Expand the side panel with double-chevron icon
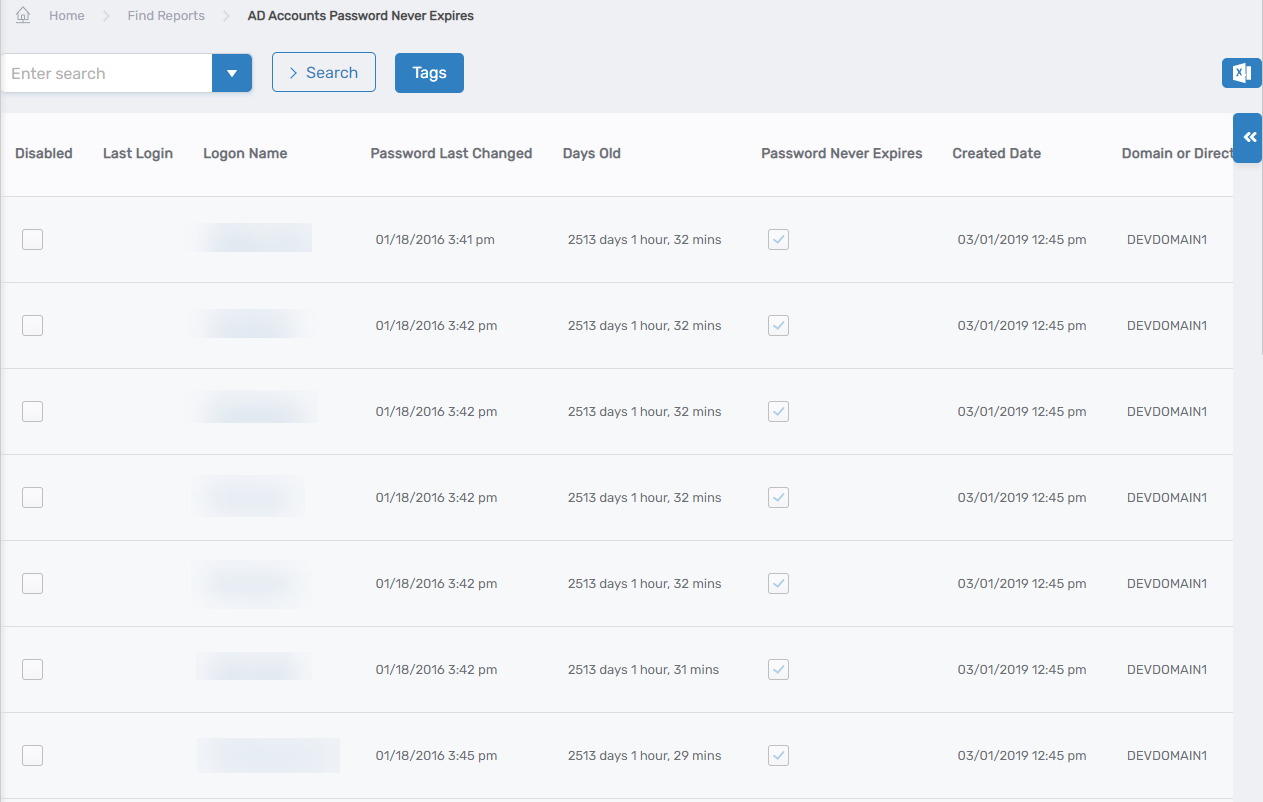 (1248, 138)
